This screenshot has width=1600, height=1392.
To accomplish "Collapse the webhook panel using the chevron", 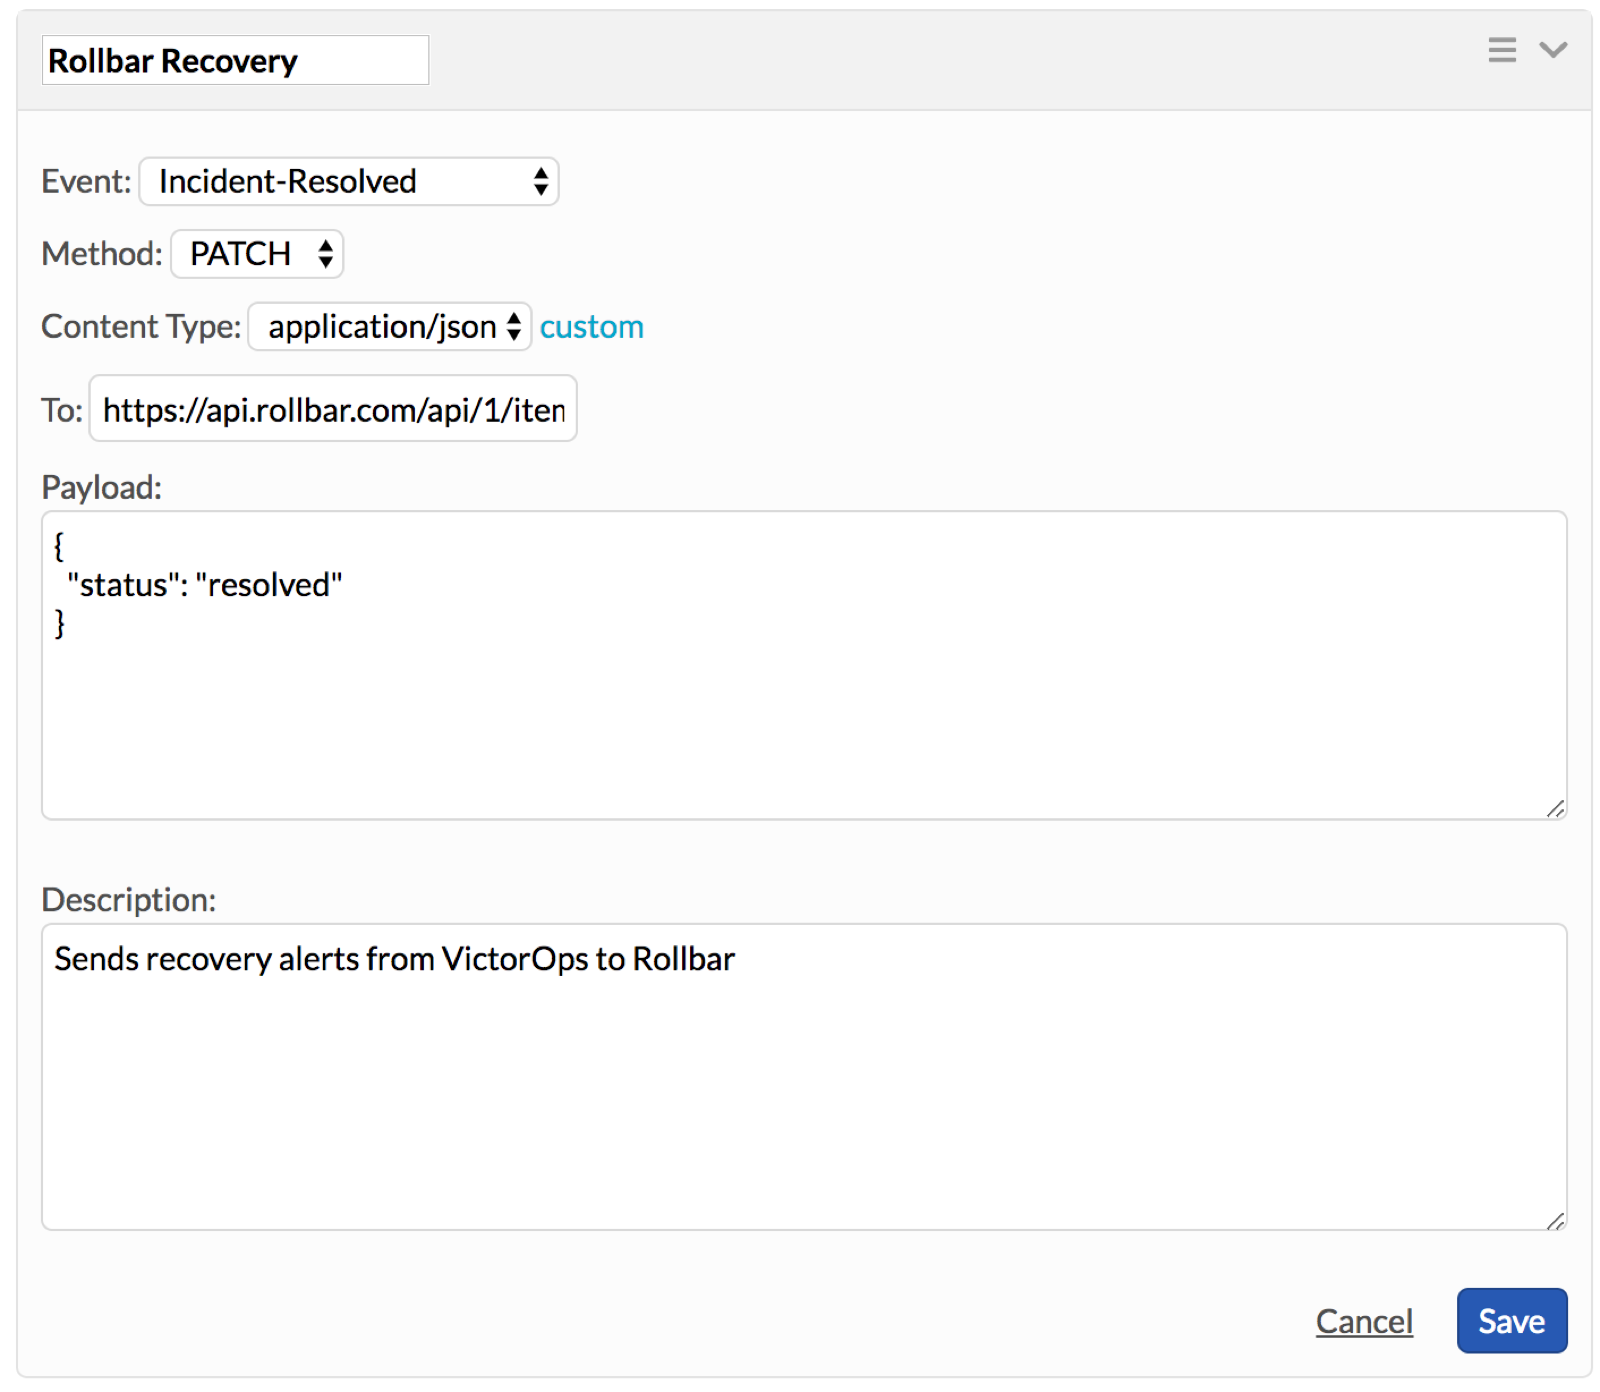I will point(1552,49).
